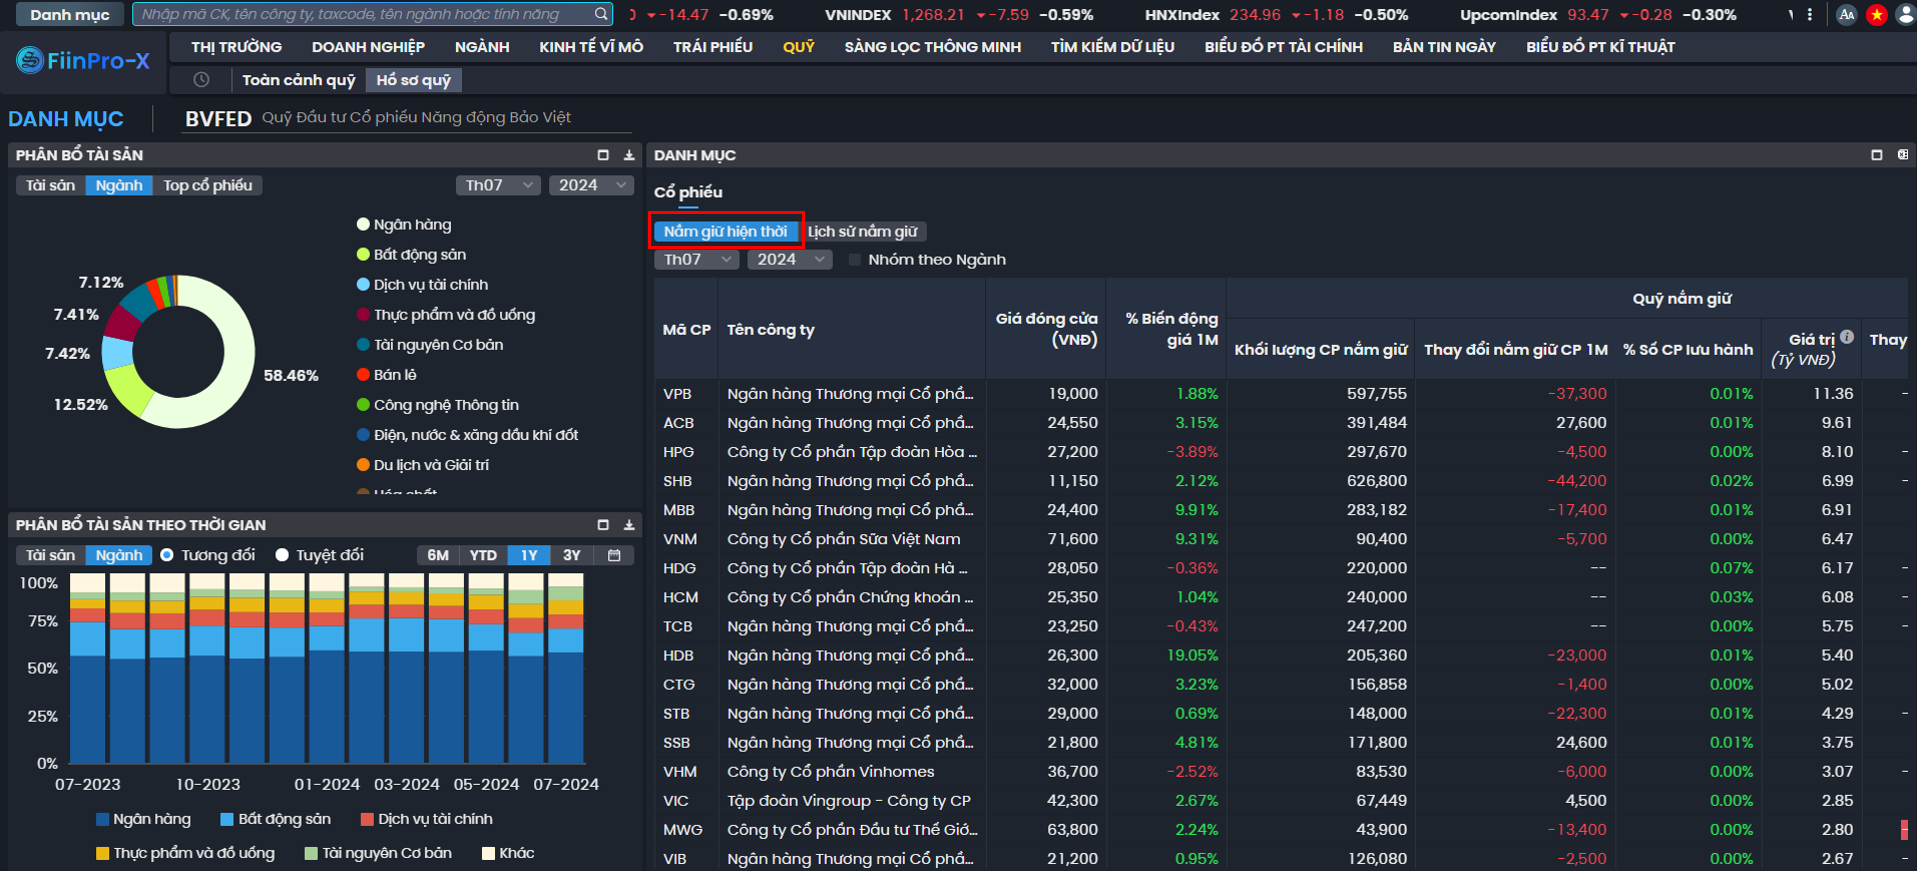Download the Phân bổ tài sản chart

click(x=629, y=155)
